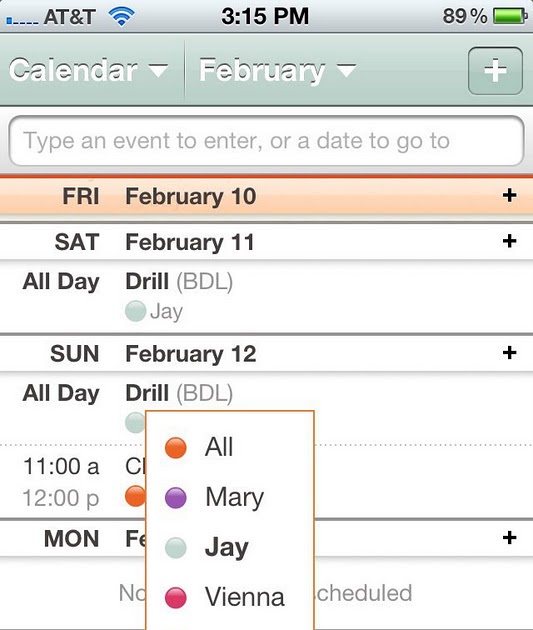This screenshot has height=630, width=533.
Task: Focus the event entry text field
Action: [x=266, y=141]
